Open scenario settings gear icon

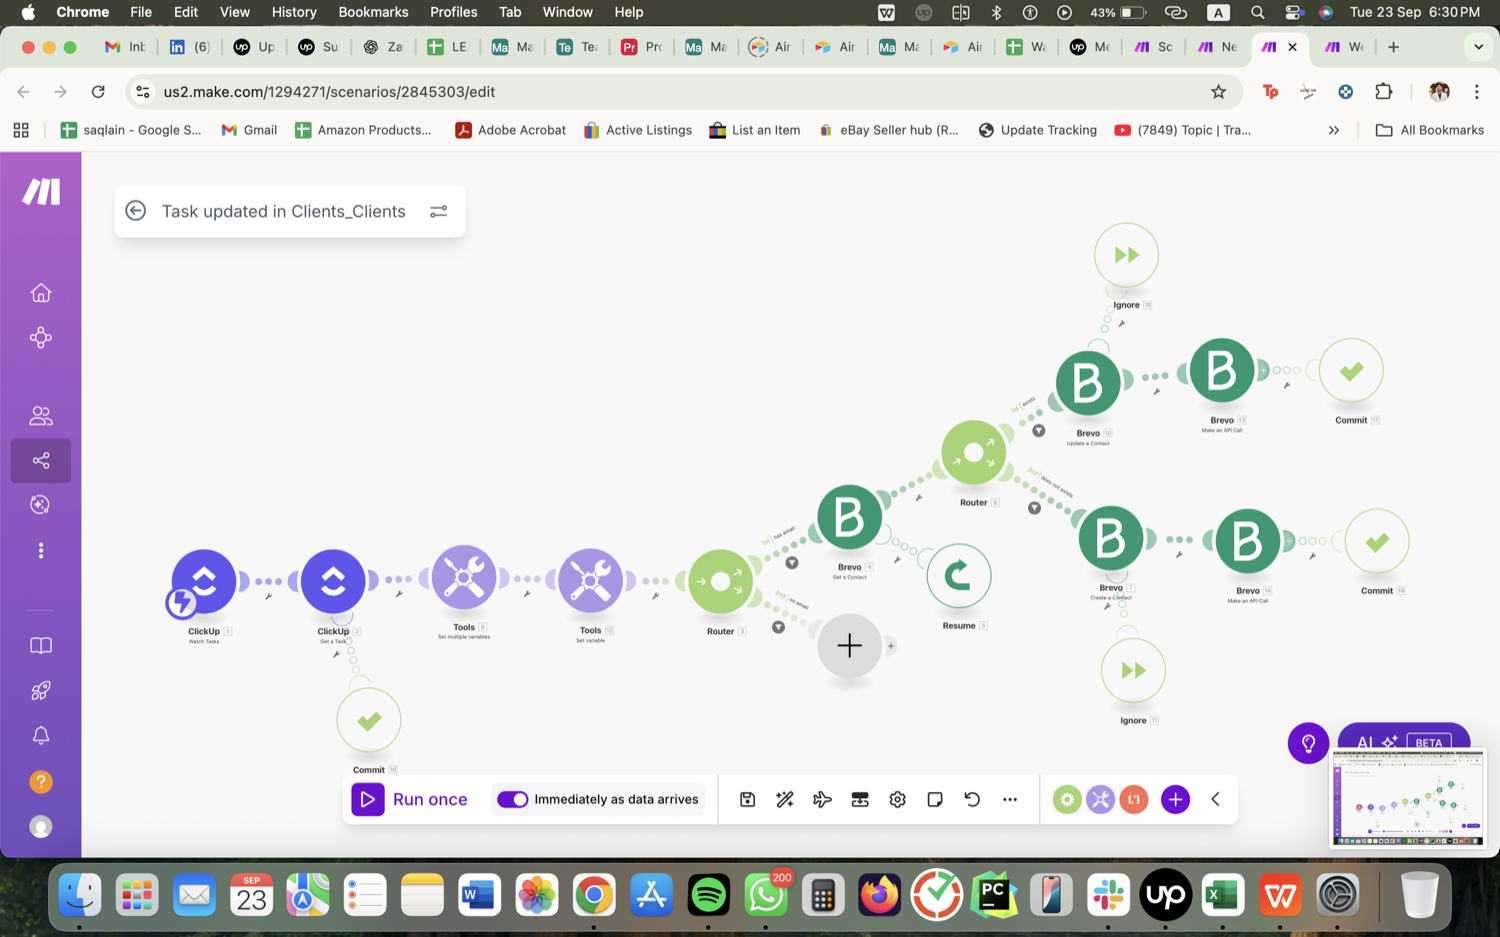click(x=897, y=799)
